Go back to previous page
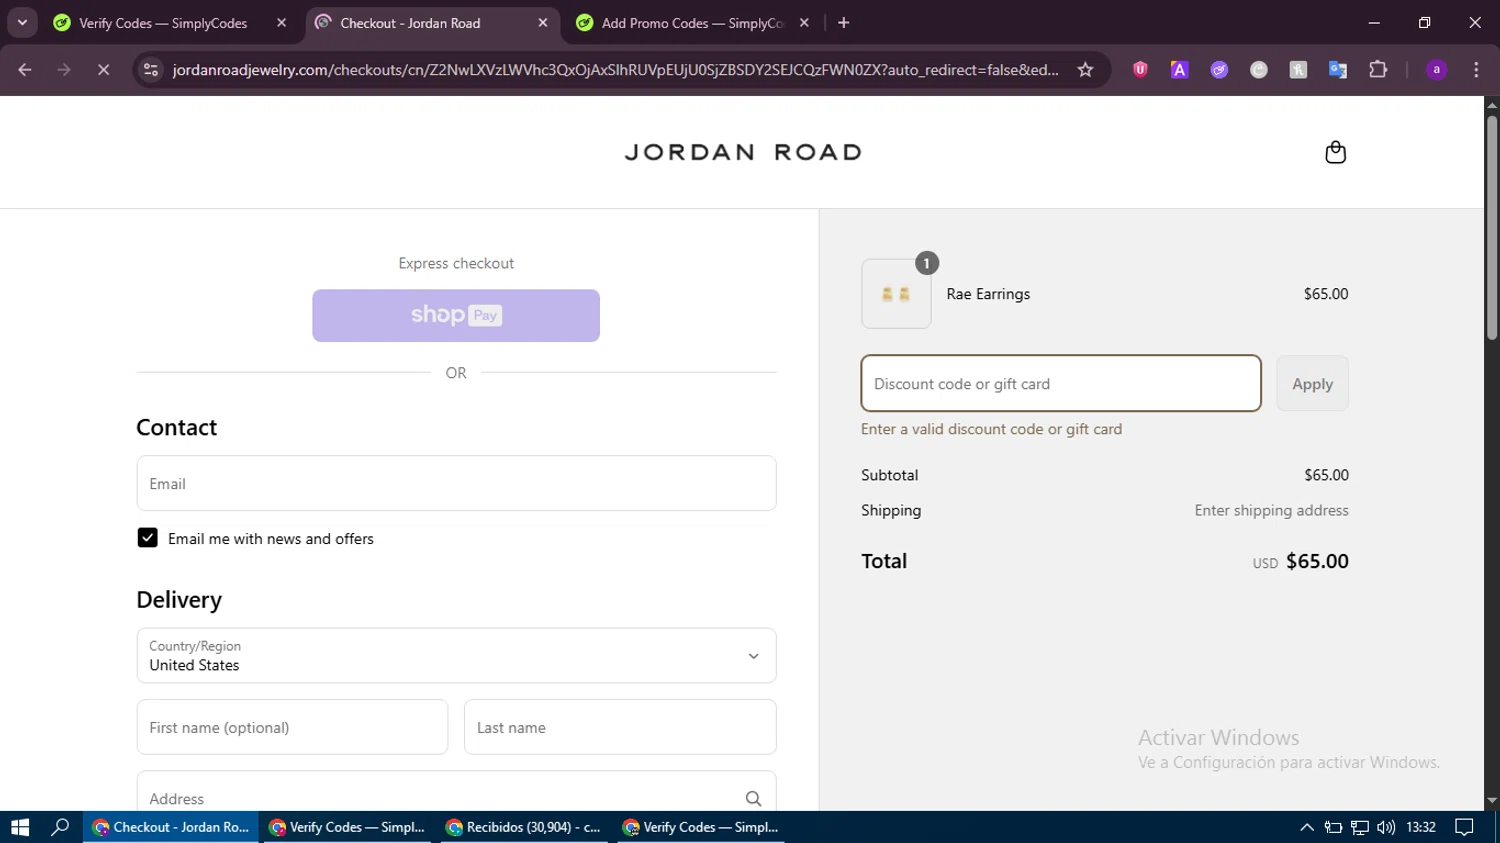This screenshot has width=1500, height=843. (25, 70)
